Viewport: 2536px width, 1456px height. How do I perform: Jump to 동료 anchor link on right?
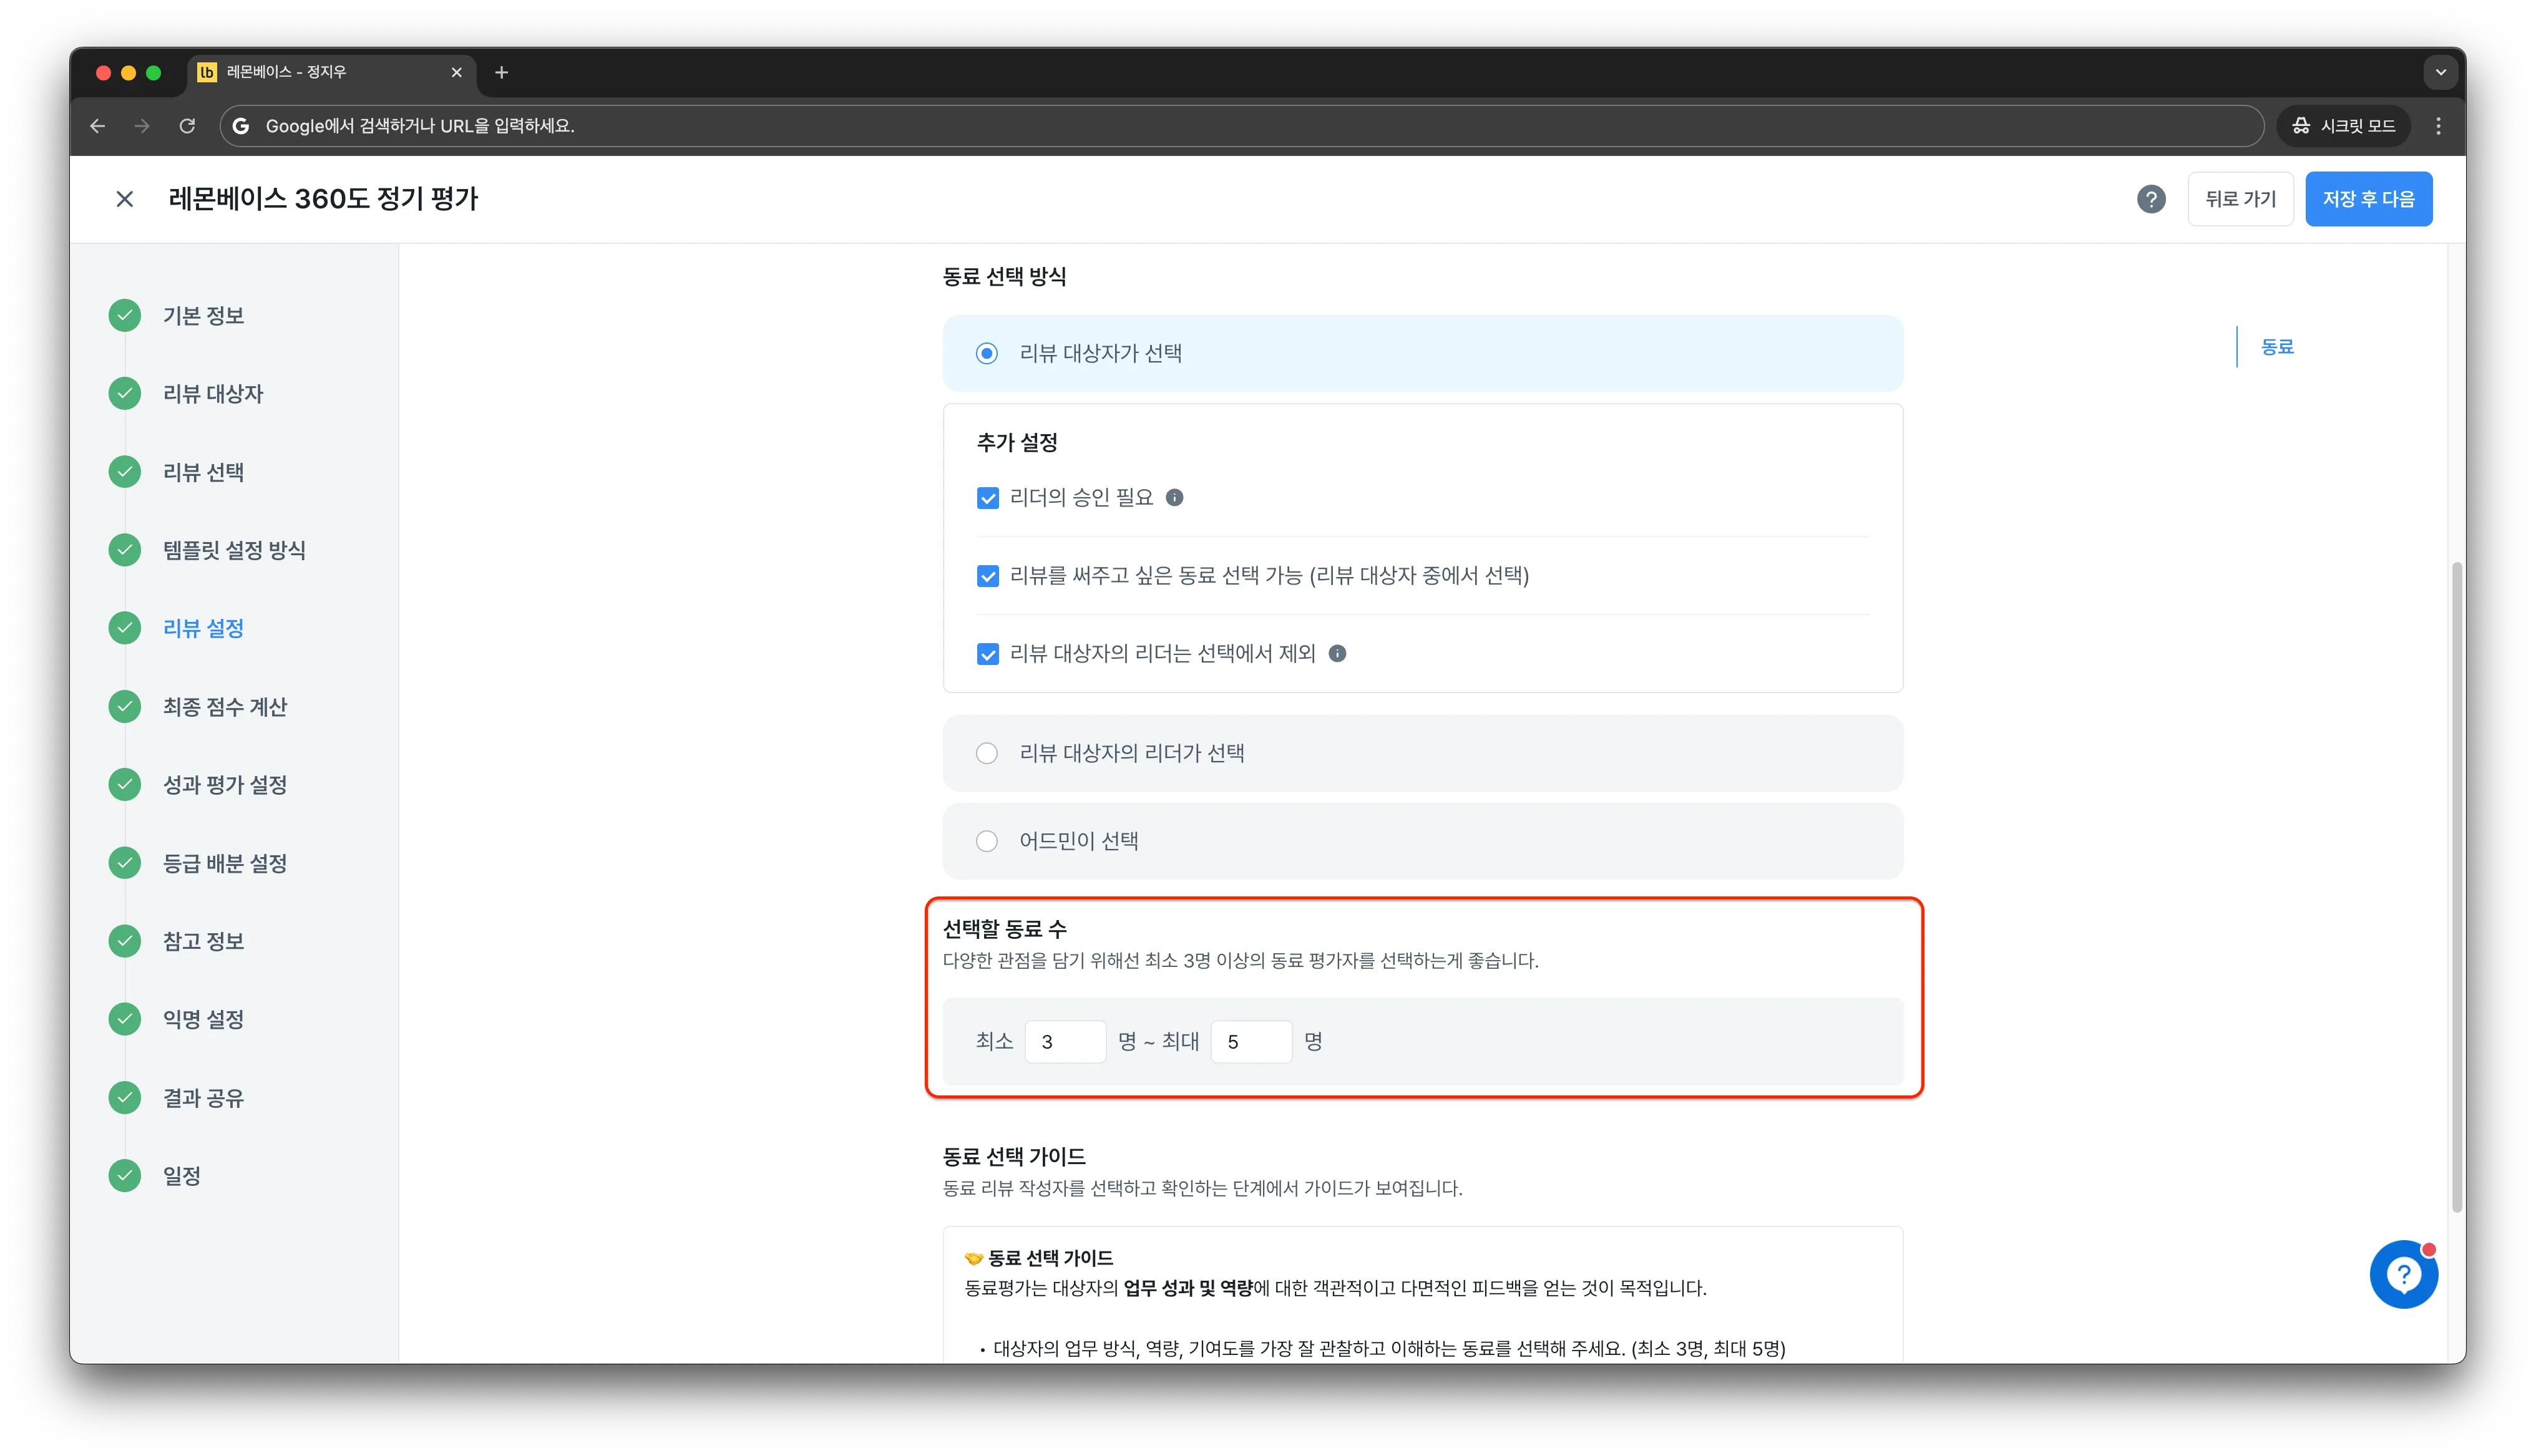coord(2277,347)
